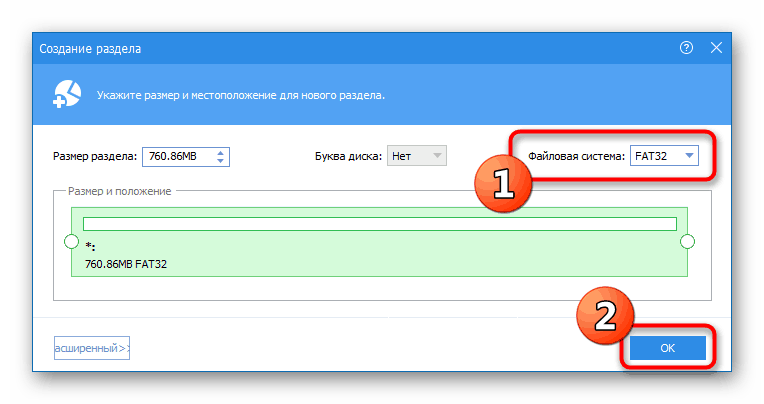Click the Размер раздела input field
Screen dimensions: 764x404
point(186,156)
